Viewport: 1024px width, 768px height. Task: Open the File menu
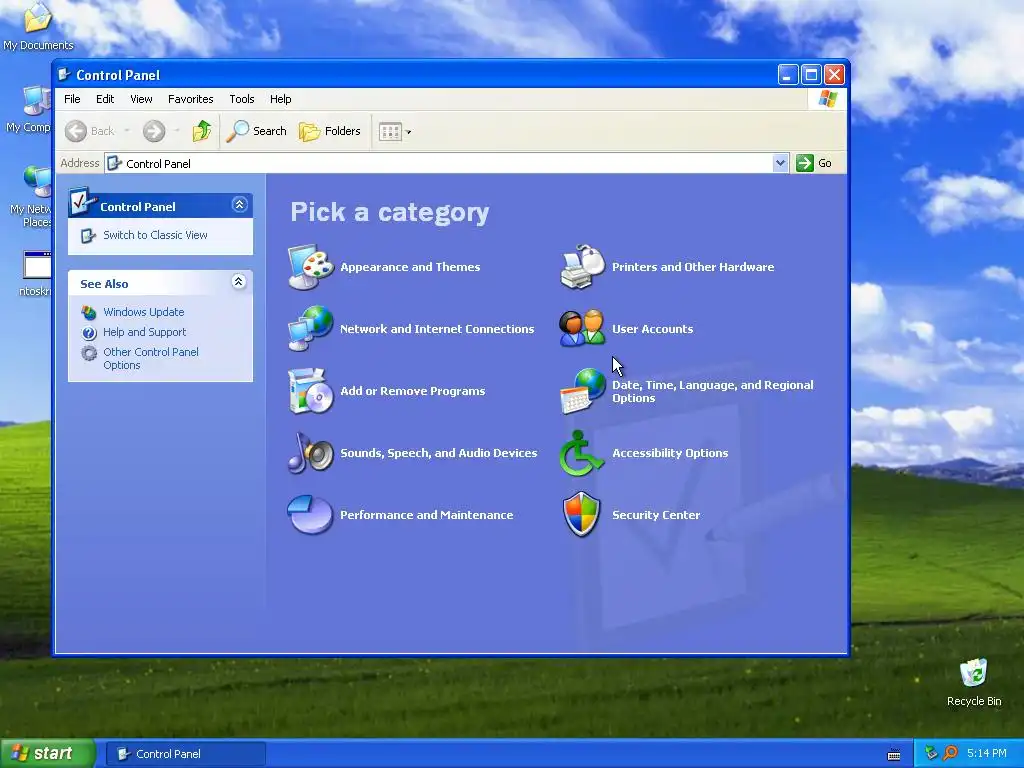coord(72,99)
